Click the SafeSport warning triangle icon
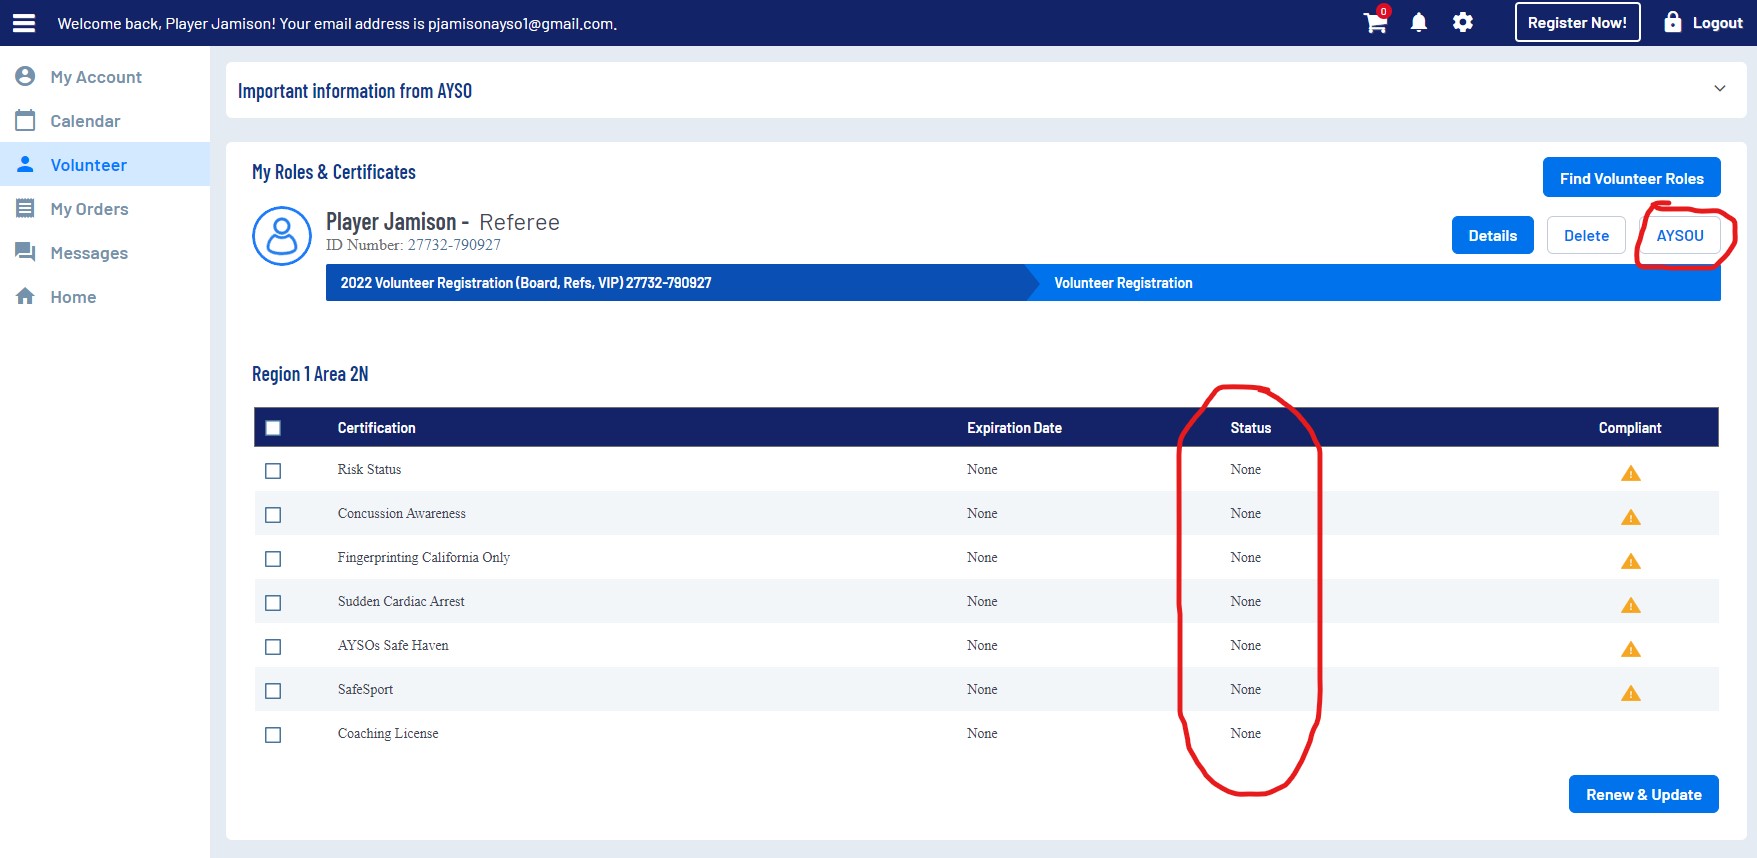Image resolution: width=1757 pixels, height=858 pixels. point(1630,693)
